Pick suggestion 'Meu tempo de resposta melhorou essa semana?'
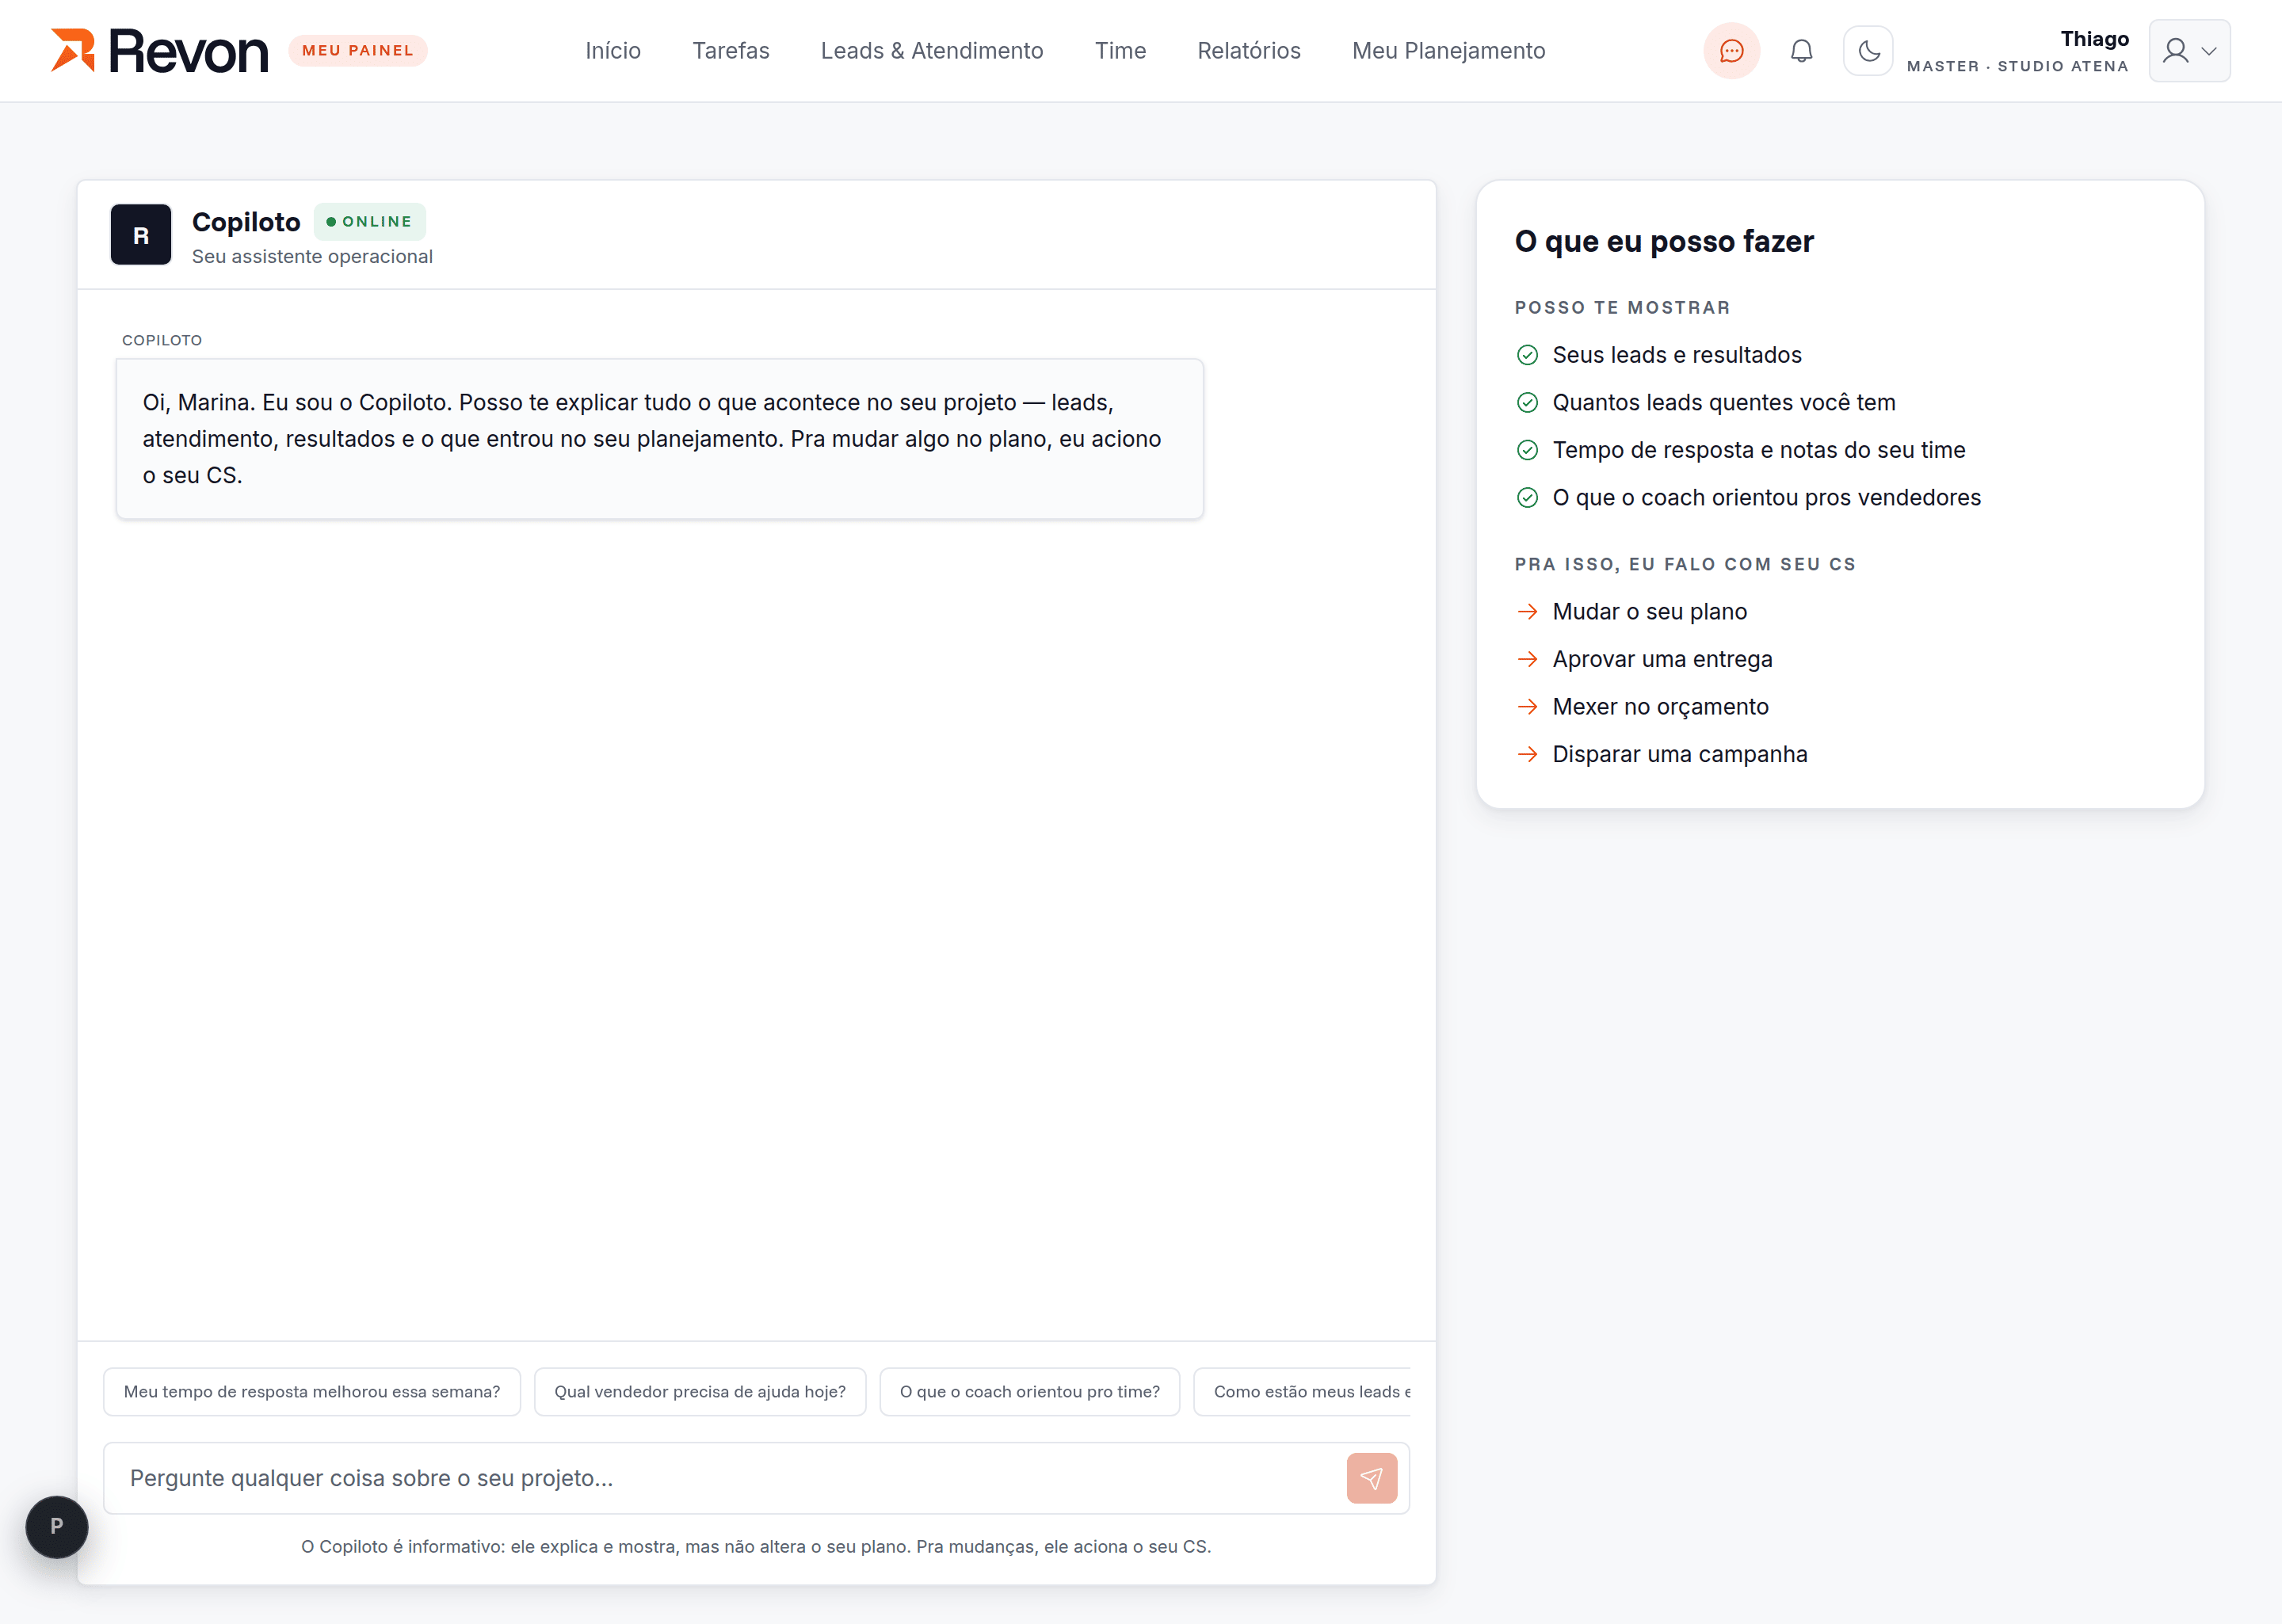The image size is (2282, 1624). tap(312, 1391)
